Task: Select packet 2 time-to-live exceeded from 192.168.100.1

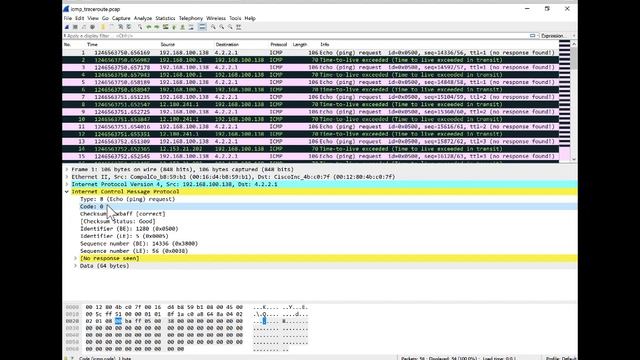Action: tap(311, 60)
